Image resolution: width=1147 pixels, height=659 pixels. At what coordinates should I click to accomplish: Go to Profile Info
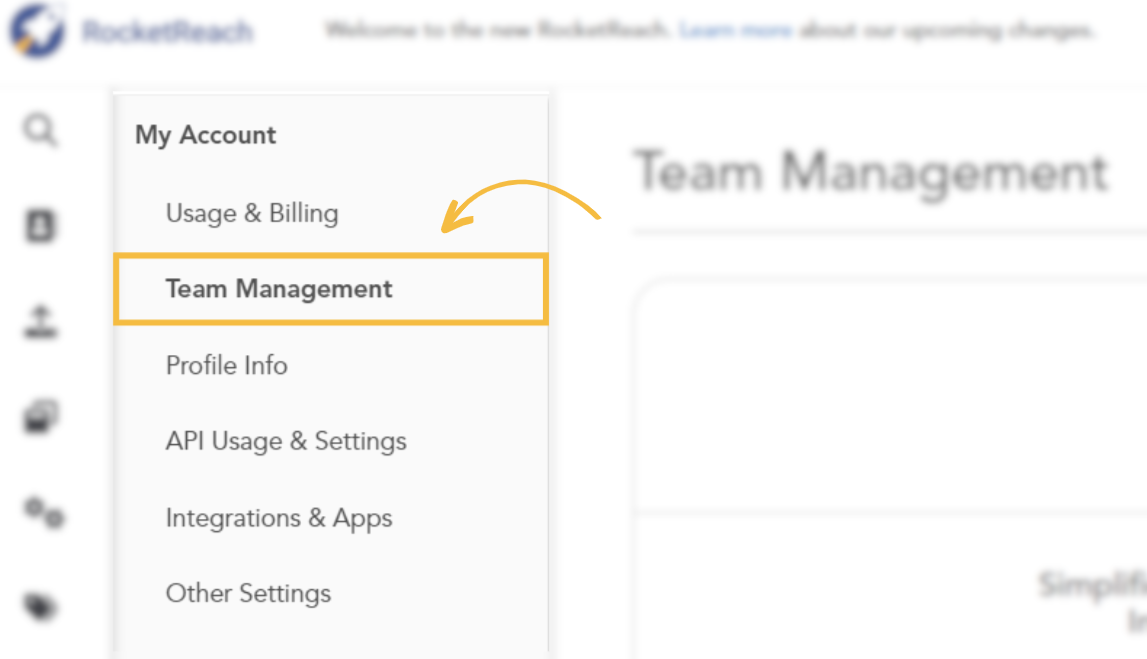[x=227, y=365]
